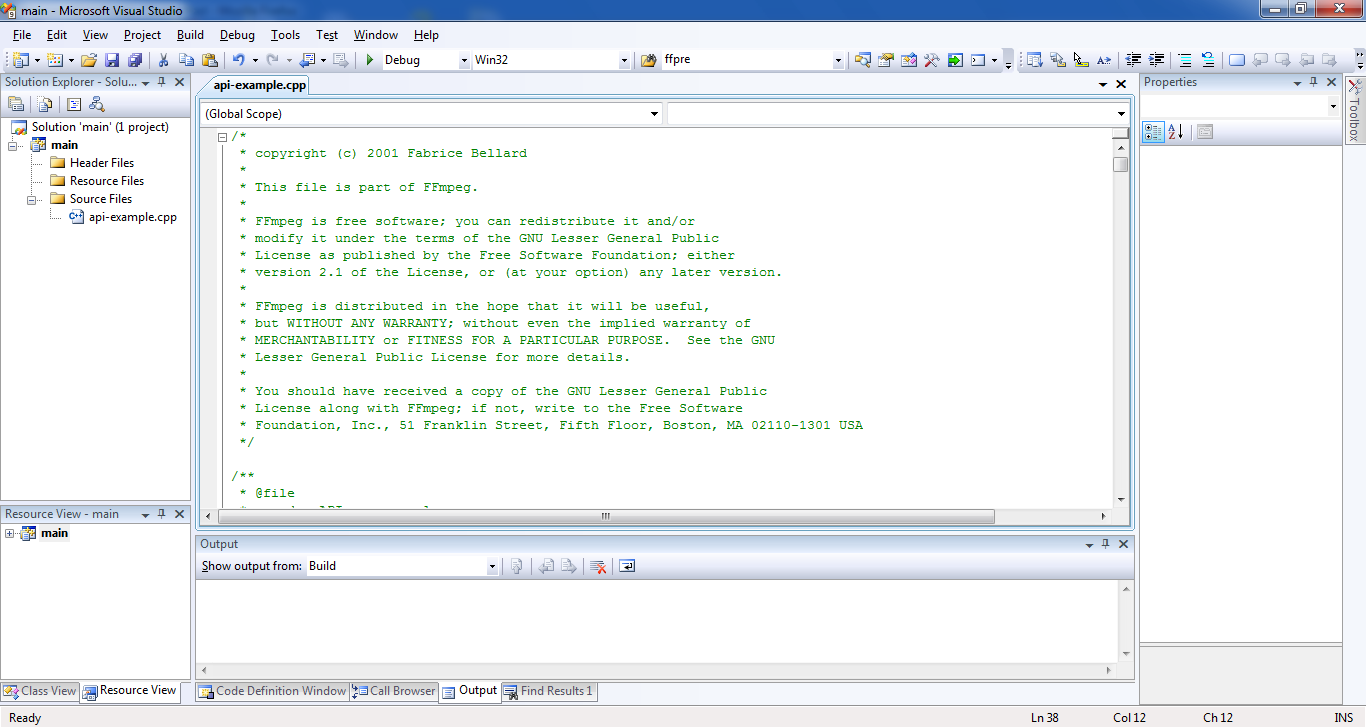Open the Build menu
This screenshot has width=1366, height=728.
(x=190, y=35)
